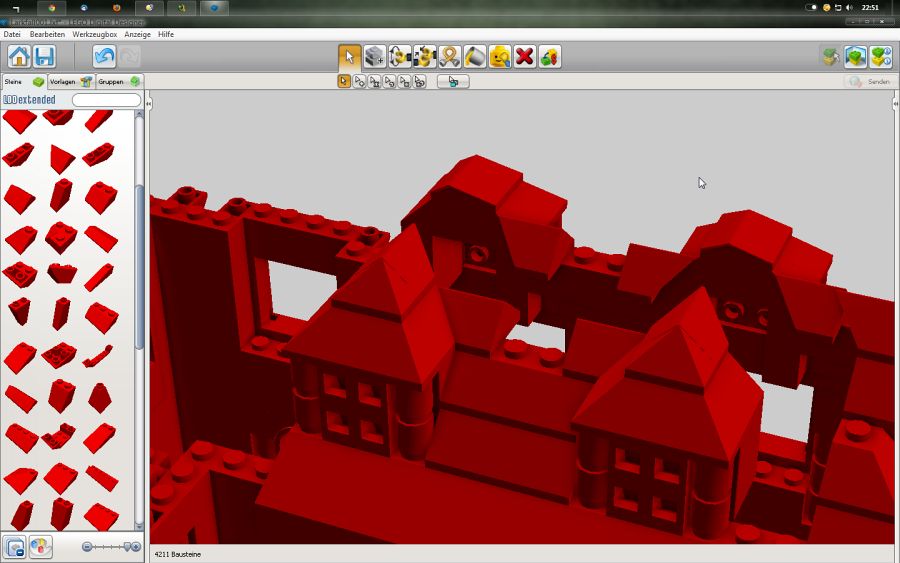Switch to Building Guide mode
The height and width of the screenshot is (563, 900).
(x=880, y=56)
